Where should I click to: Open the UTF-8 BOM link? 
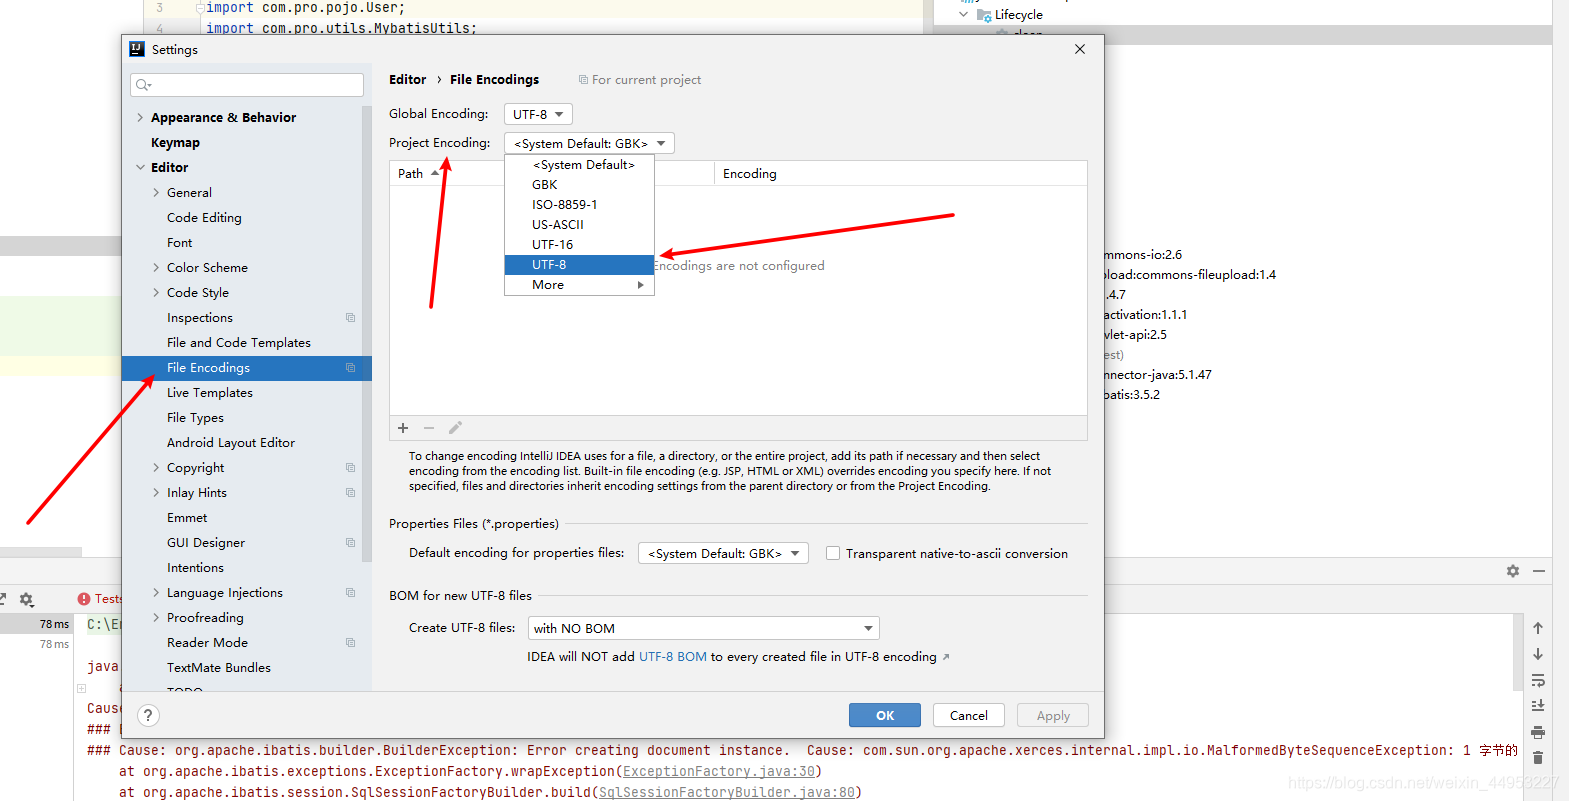coord(673,657)
